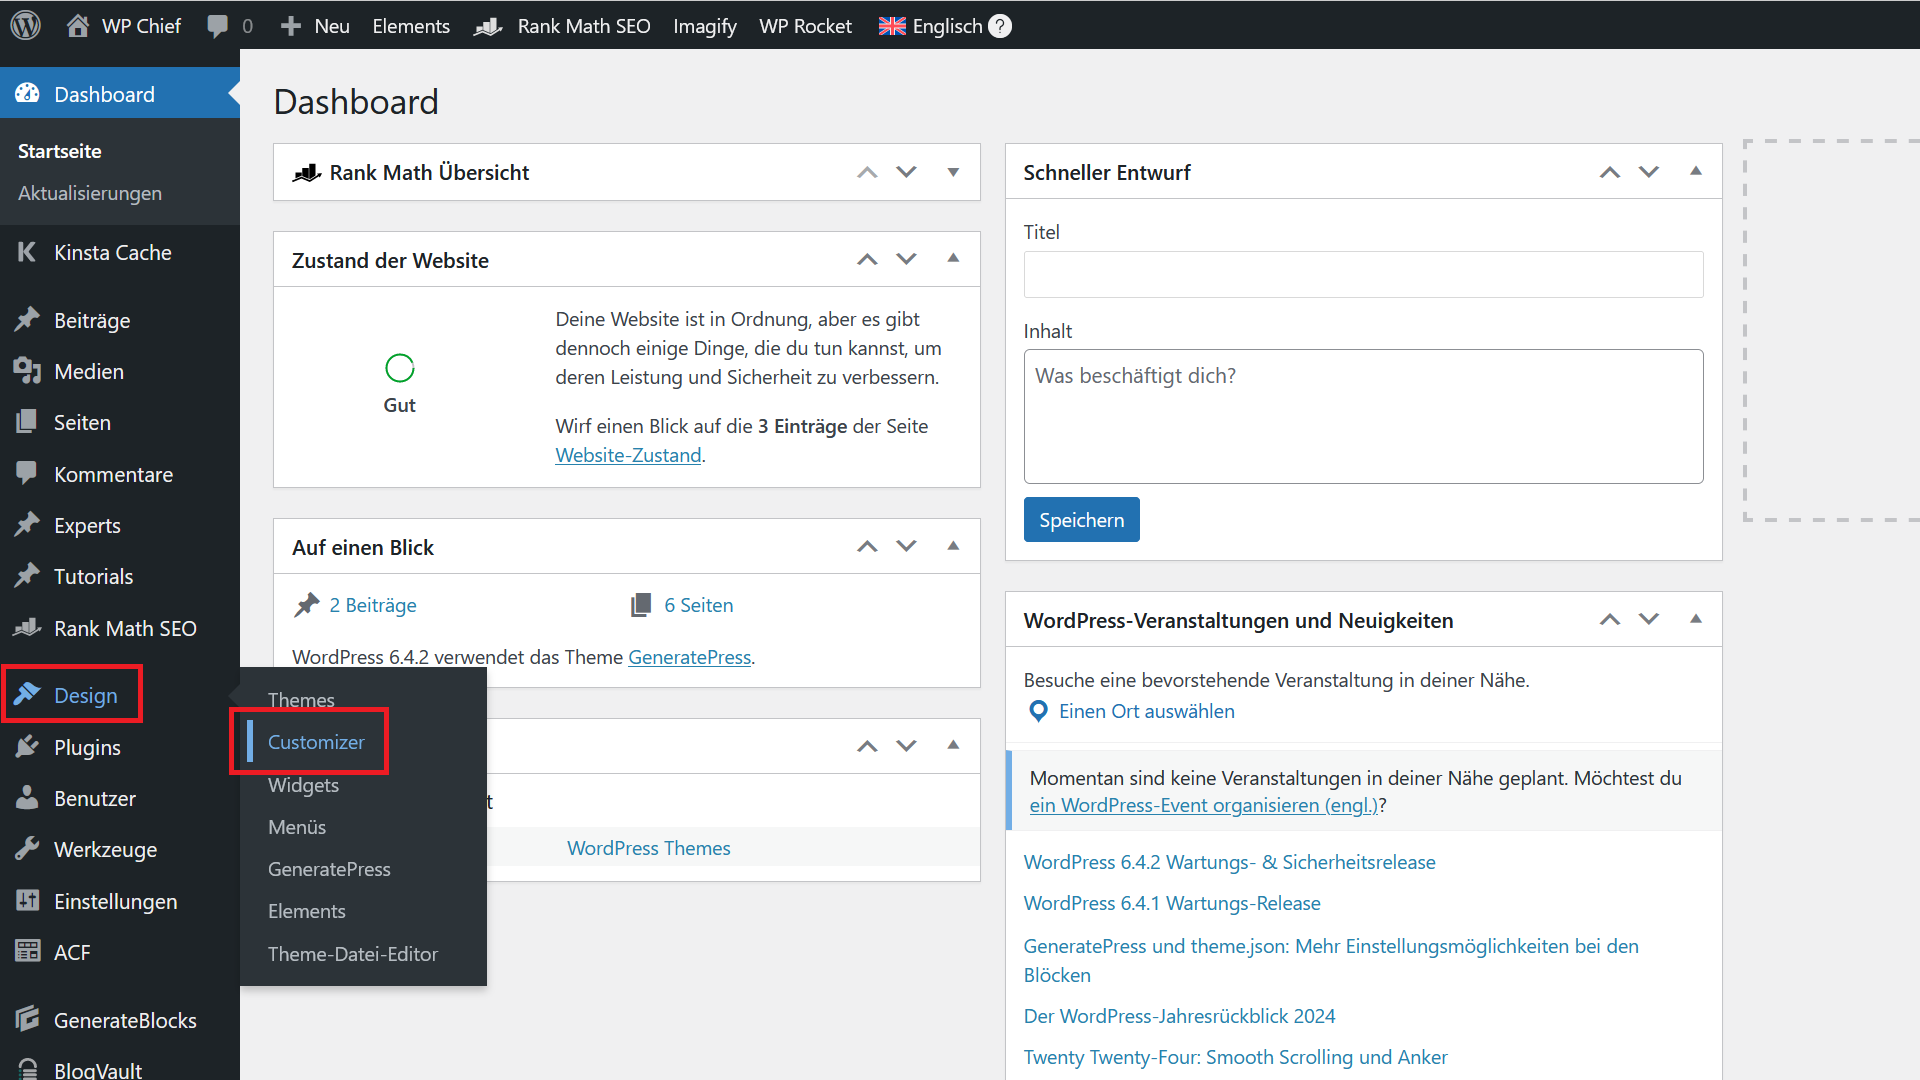Click the GenerateBlocks sidebar icon
This screenshot has width=1920, height=1080.
pos(25,1019)
